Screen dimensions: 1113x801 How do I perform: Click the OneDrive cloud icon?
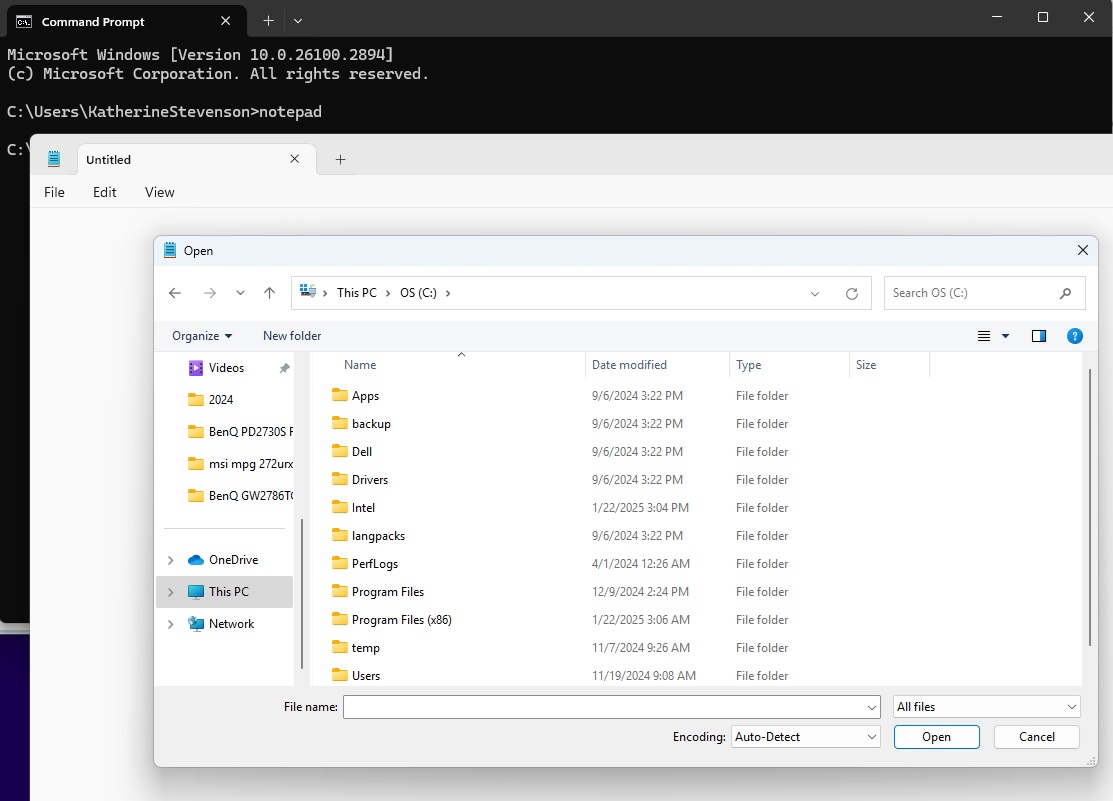[196, 560]
